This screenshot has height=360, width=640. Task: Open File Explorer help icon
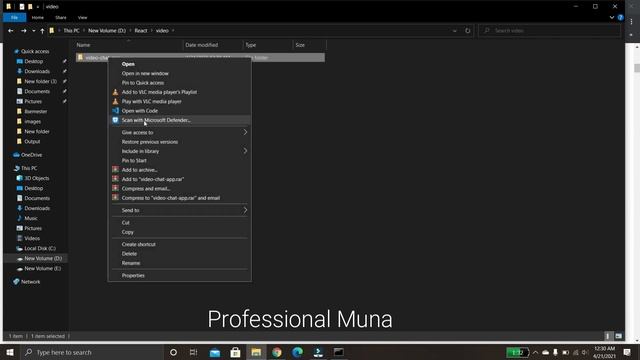point(620,18)
